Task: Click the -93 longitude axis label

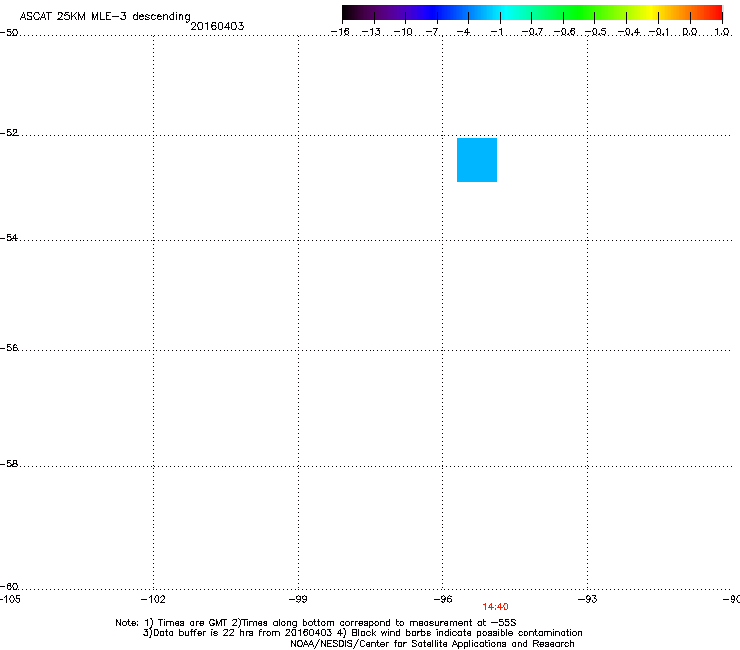Action: coord(587,599)
